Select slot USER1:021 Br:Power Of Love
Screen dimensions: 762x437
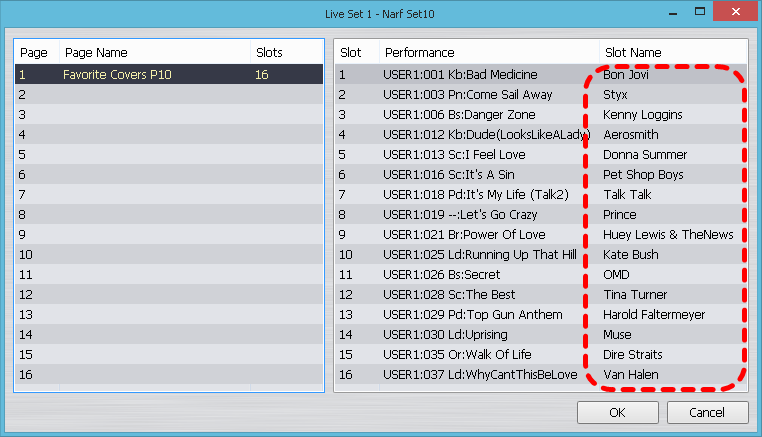pyautogui.click(x=541, y=234)
